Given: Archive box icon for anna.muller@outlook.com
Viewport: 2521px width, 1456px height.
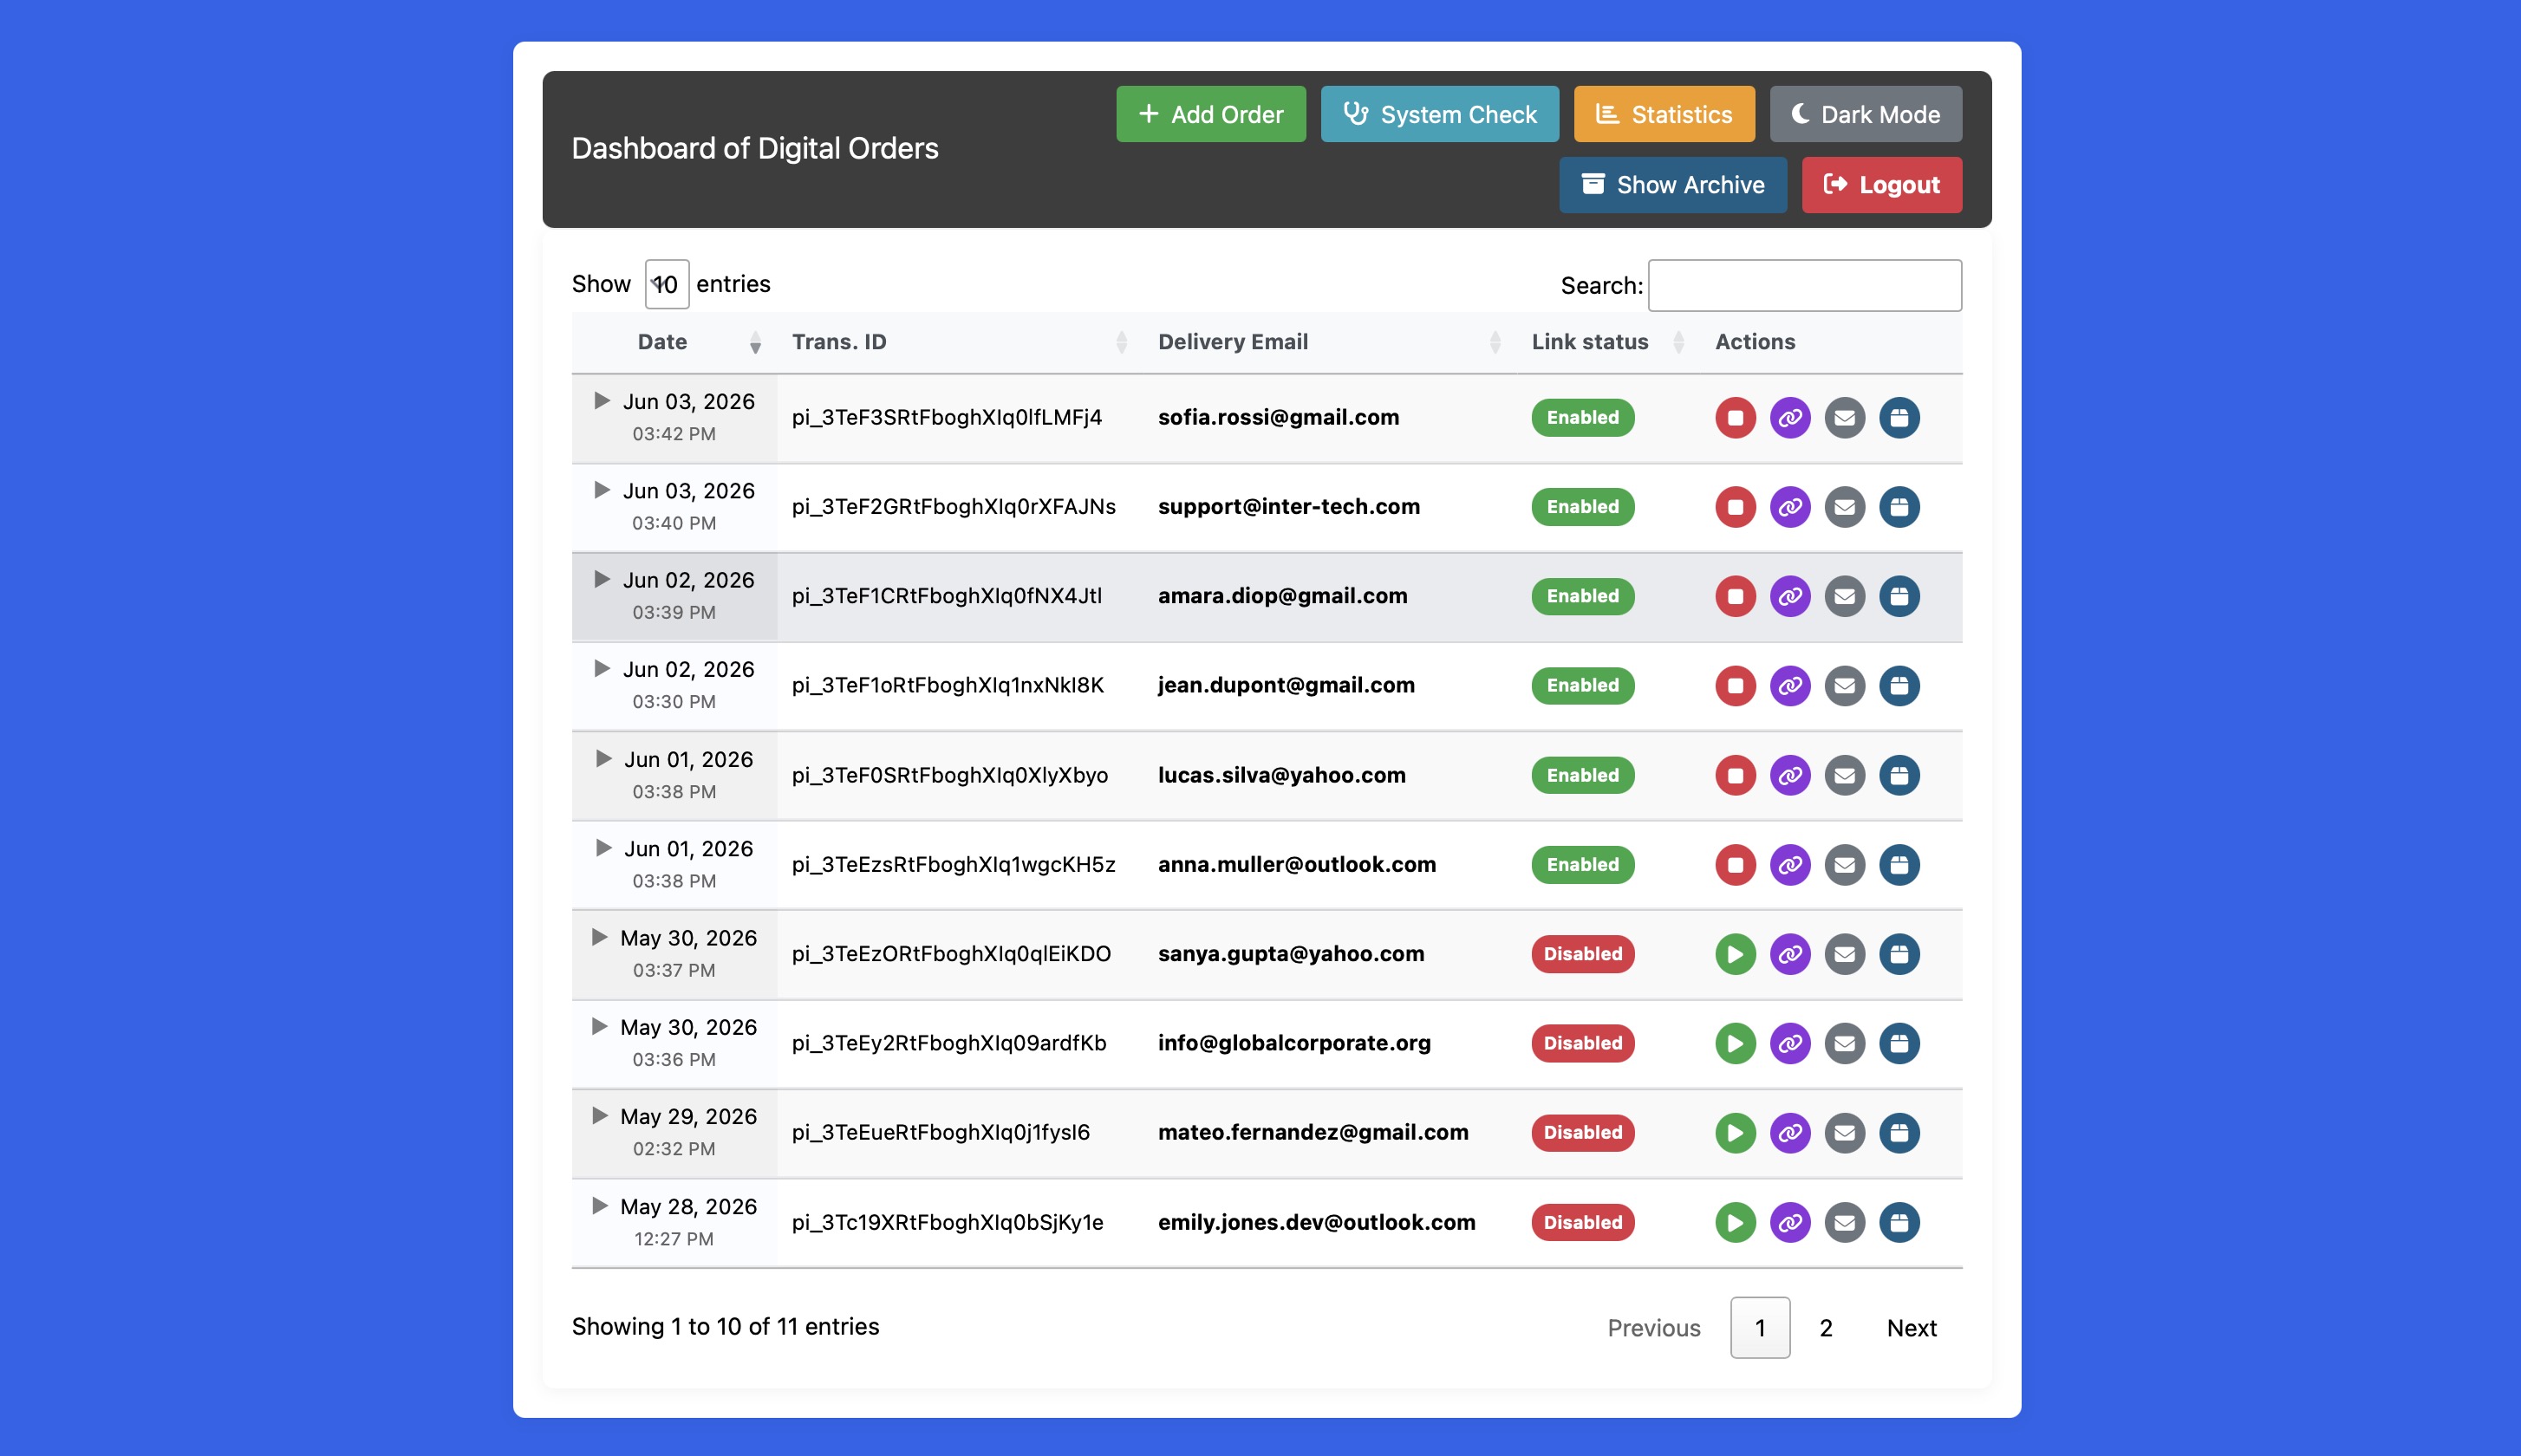Looking at the screenshot, I should click(1899, 864).
